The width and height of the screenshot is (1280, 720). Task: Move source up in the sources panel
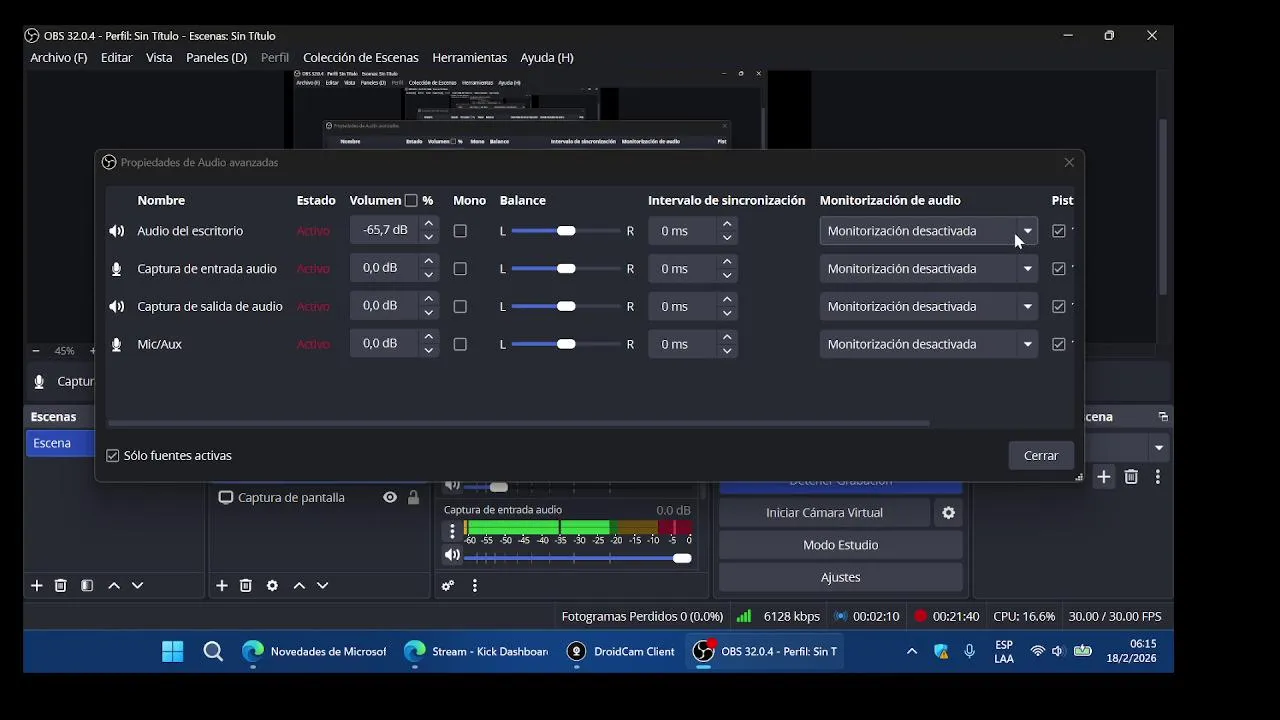pos(299,586)
